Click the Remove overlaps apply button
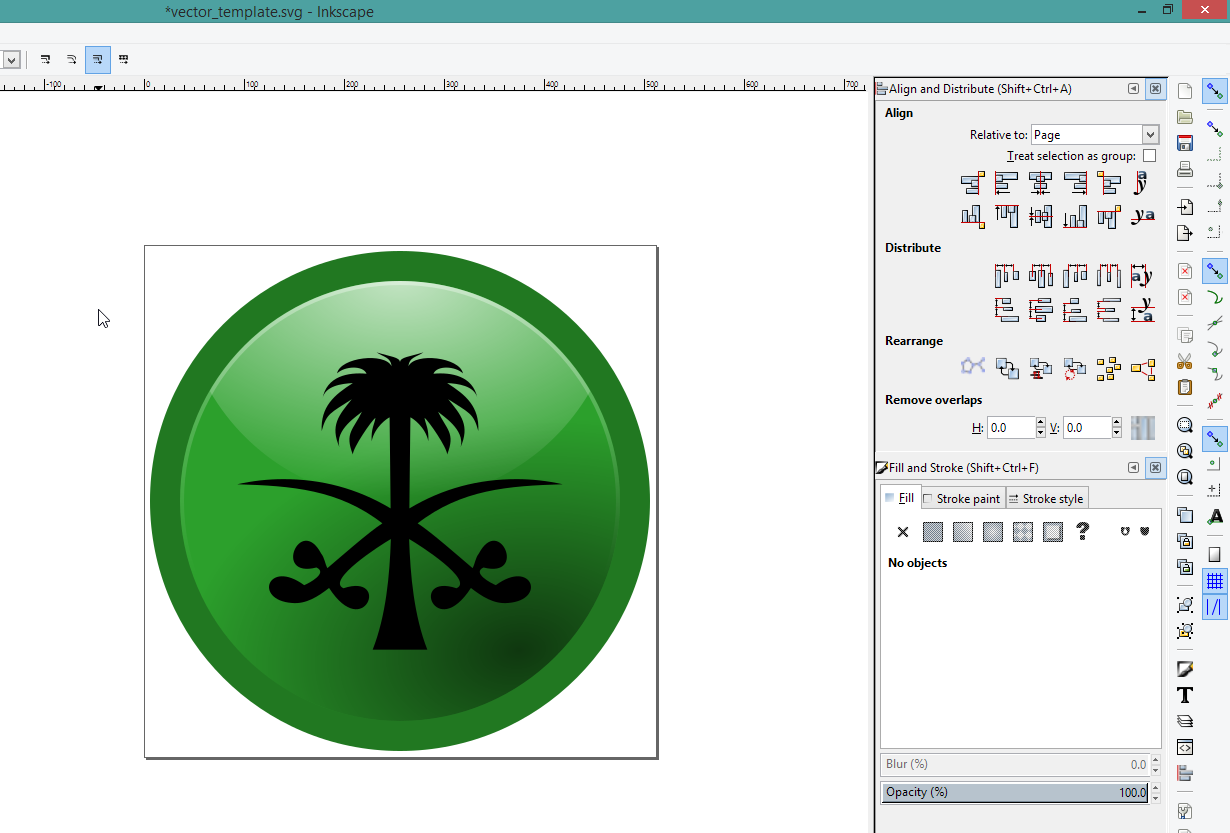The image size is (1230, 833). pos(1142,428)
